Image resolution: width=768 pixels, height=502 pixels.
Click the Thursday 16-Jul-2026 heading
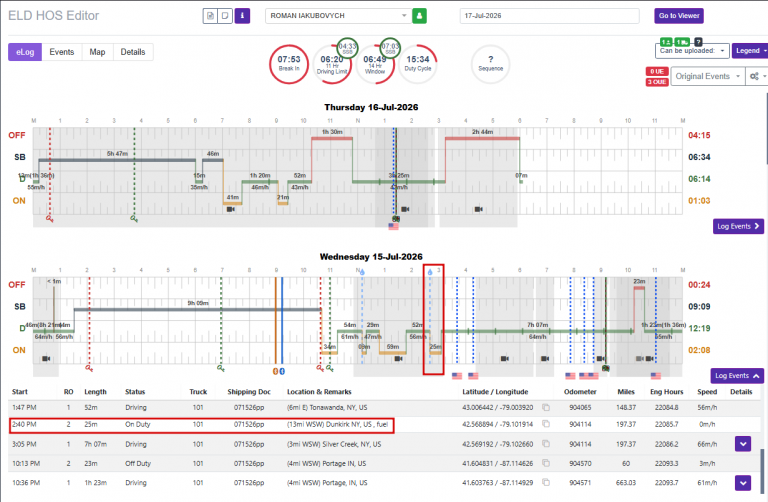[x=371, y=107]
